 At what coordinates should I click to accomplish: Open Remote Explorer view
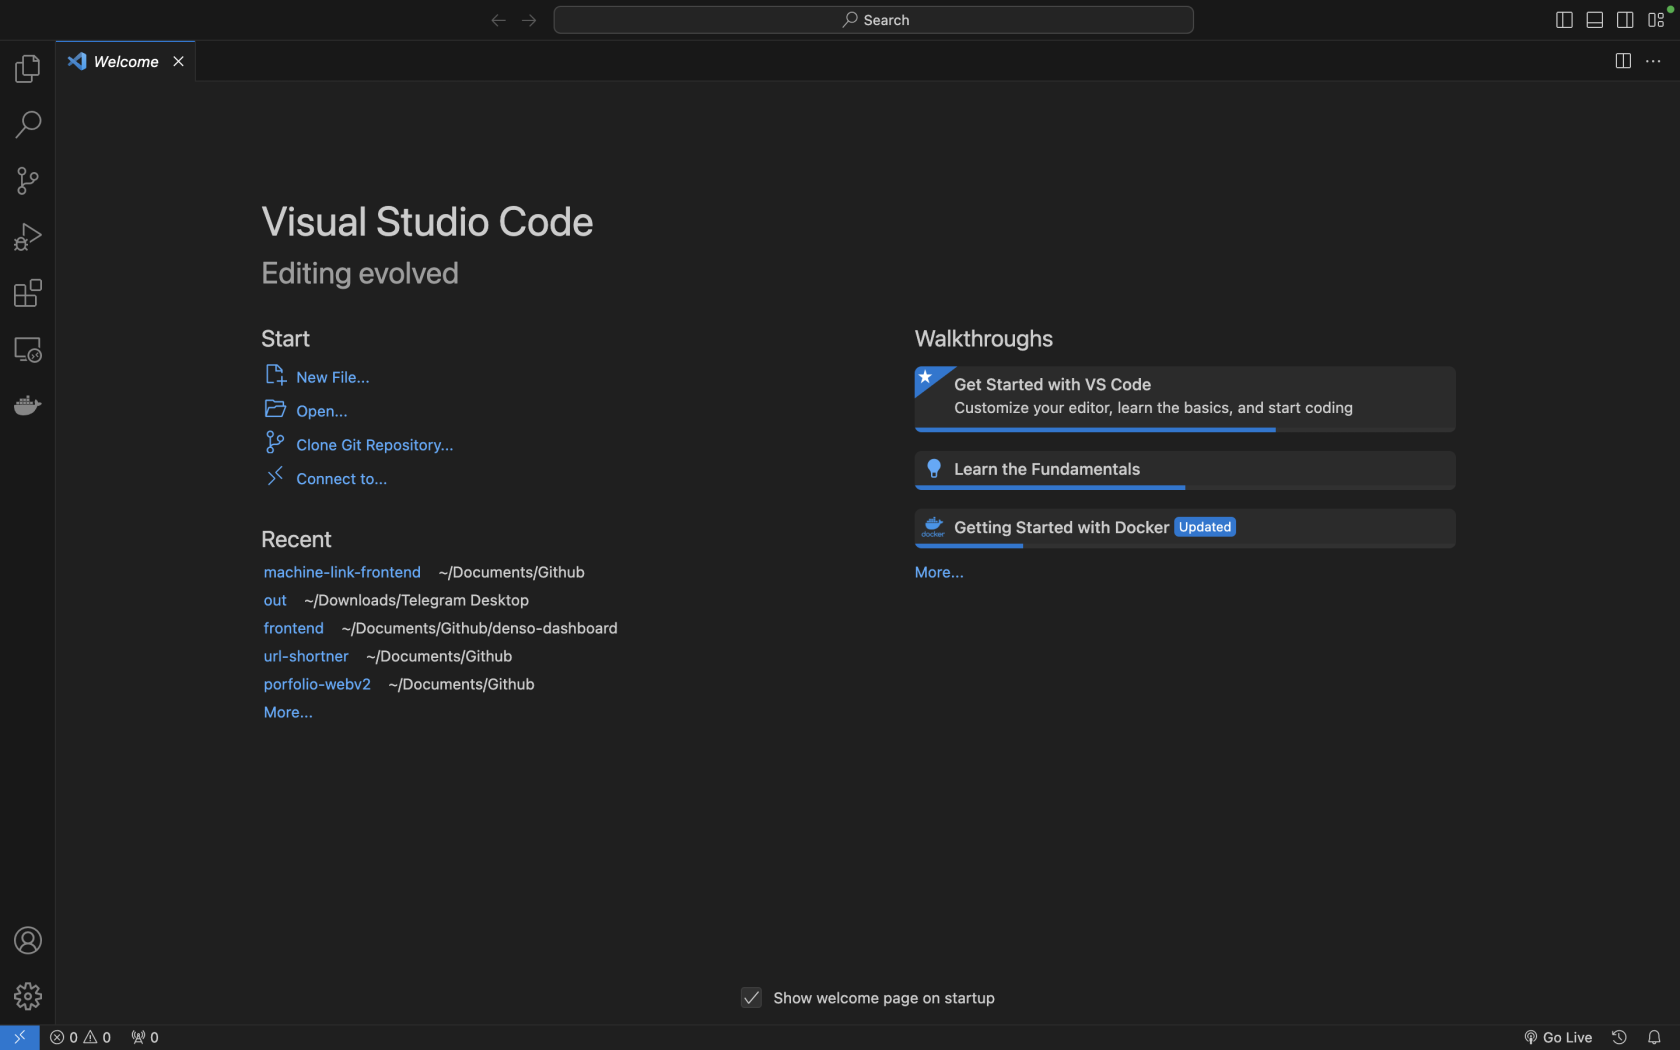tap(28, 349)
